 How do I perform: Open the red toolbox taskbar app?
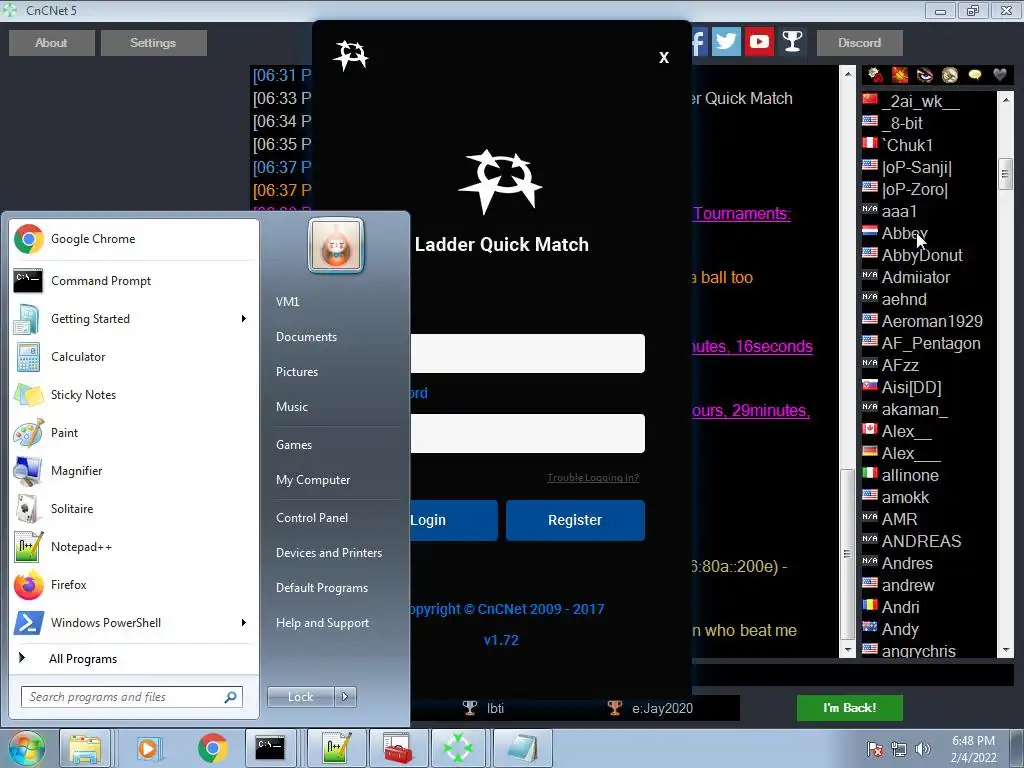pyautogui.click(x=398, y=748)
